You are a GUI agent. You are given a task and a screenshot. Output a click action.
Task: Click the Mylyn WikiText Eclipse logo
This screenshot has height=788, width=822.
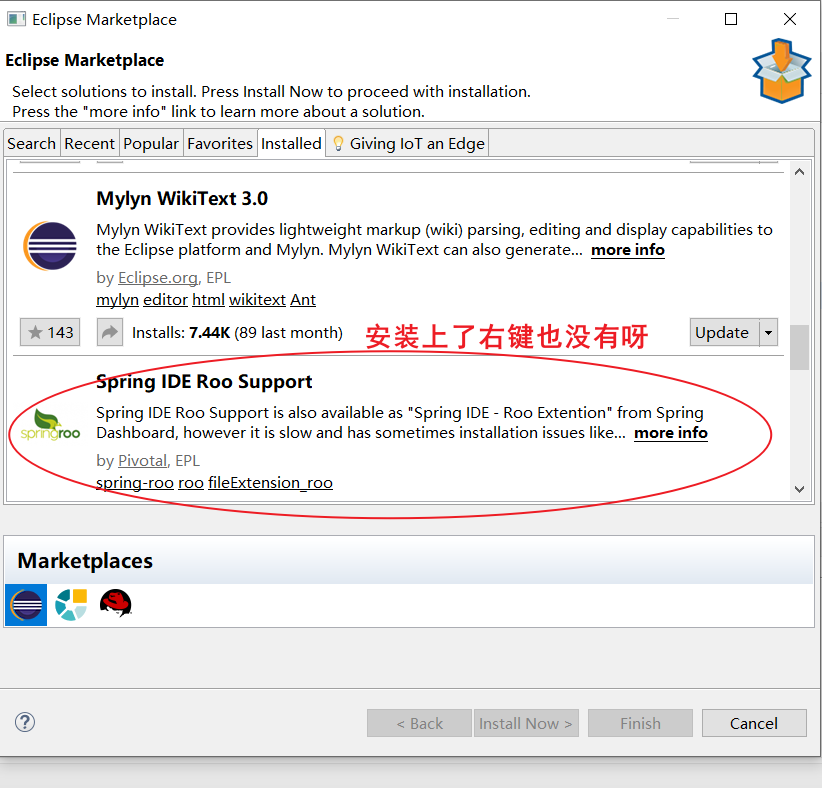(50, 245)
